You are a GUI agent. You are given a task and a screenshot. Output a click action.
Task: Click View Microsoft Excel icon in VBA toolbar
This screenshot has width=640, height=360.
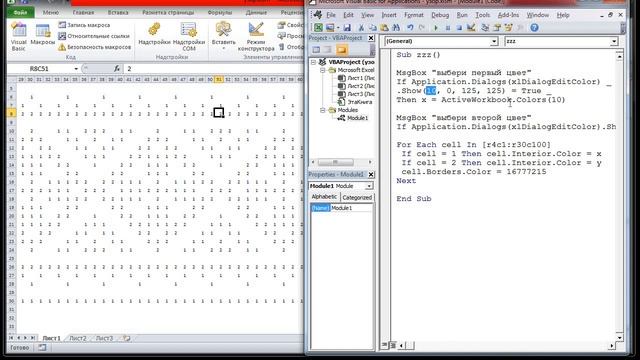point(318,28)
